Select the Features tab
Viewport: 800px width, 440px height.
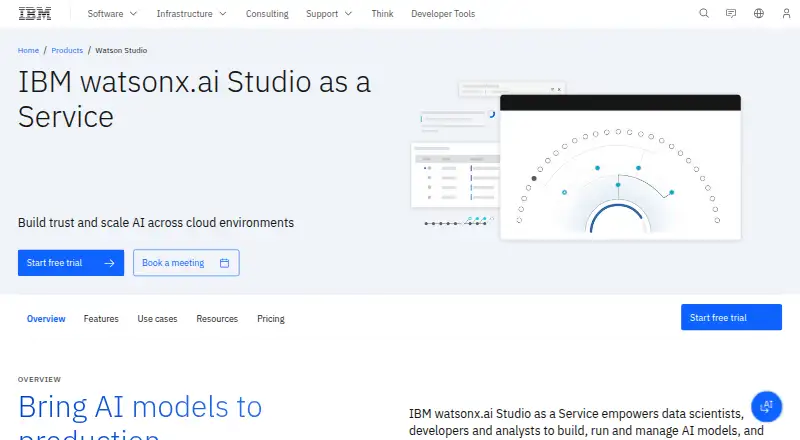coord(101,319)
